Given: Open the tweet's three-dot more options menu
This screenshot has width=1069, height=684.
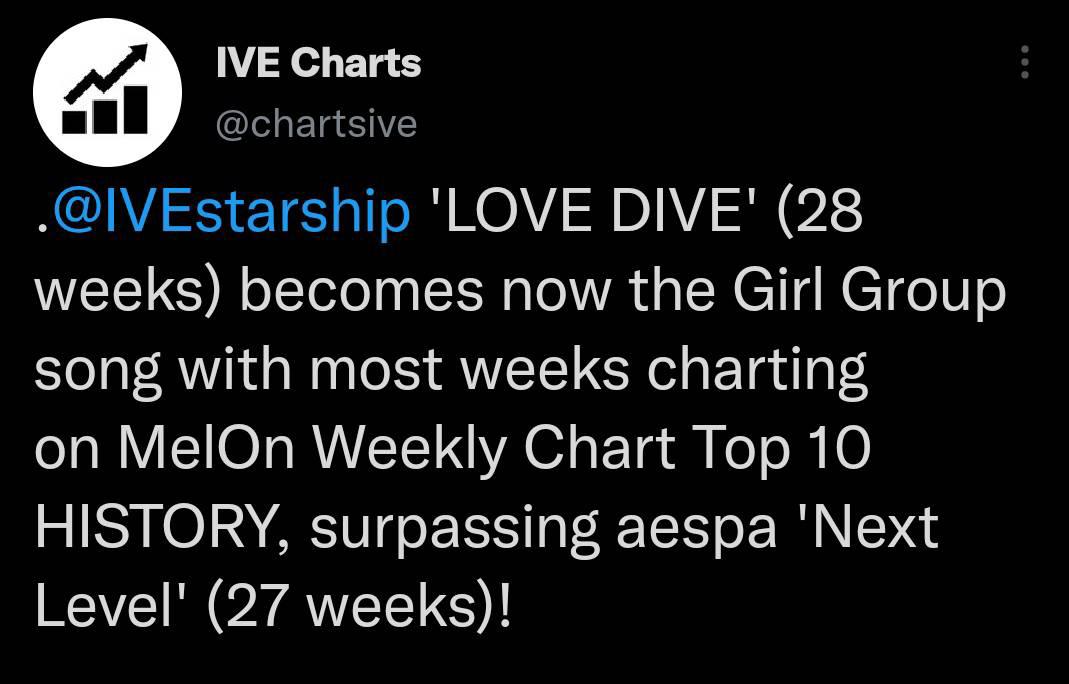Looking at the screenshot, I should (x=1024, y=62).
